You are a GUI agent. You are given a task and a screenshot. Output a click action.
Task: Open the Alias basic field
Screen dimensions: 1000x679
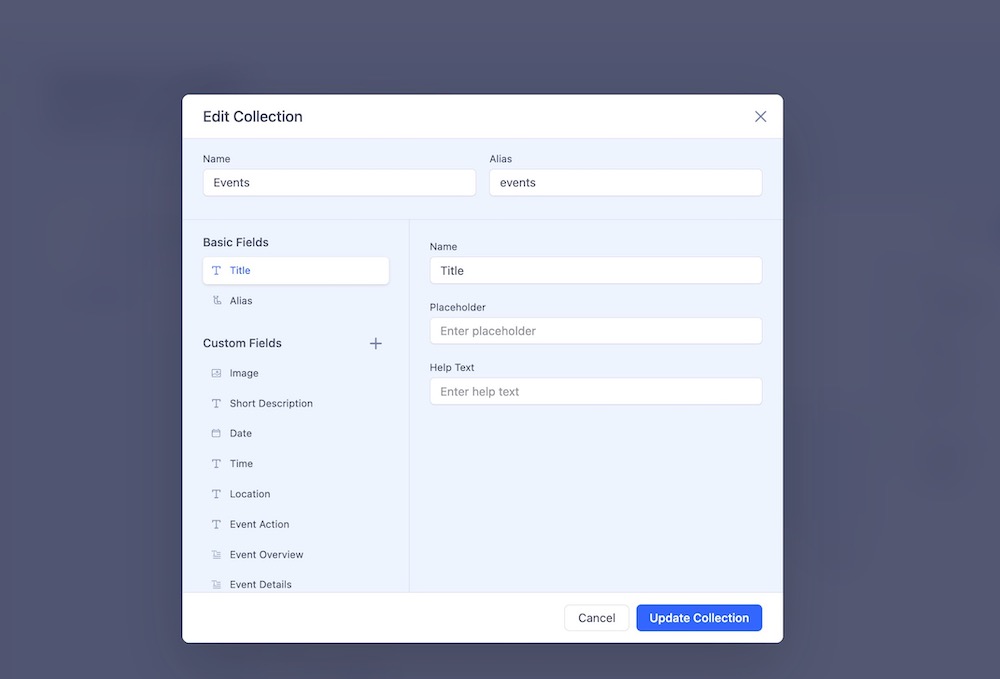click(241, 301)
